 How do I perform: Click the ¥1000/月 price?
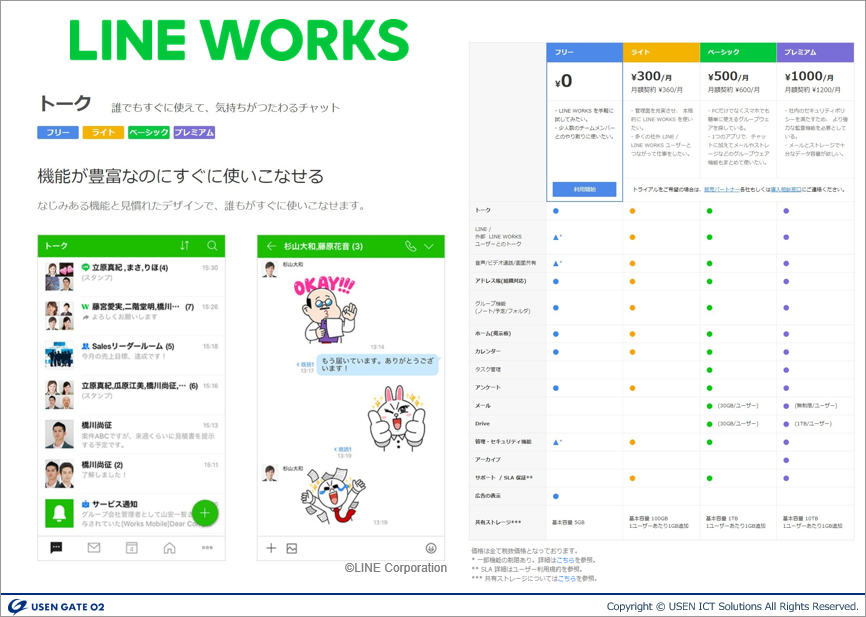click(x=809, y=77)
